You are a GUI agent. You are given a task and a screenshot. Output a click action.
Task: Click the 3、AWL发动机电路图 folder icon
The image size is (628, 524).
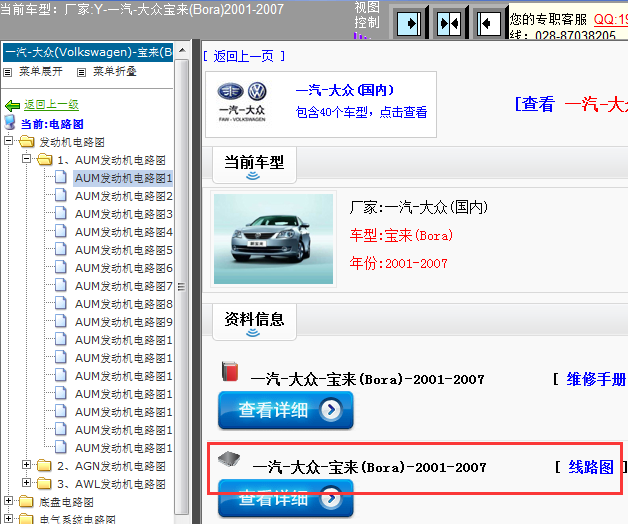pos(44,484)
